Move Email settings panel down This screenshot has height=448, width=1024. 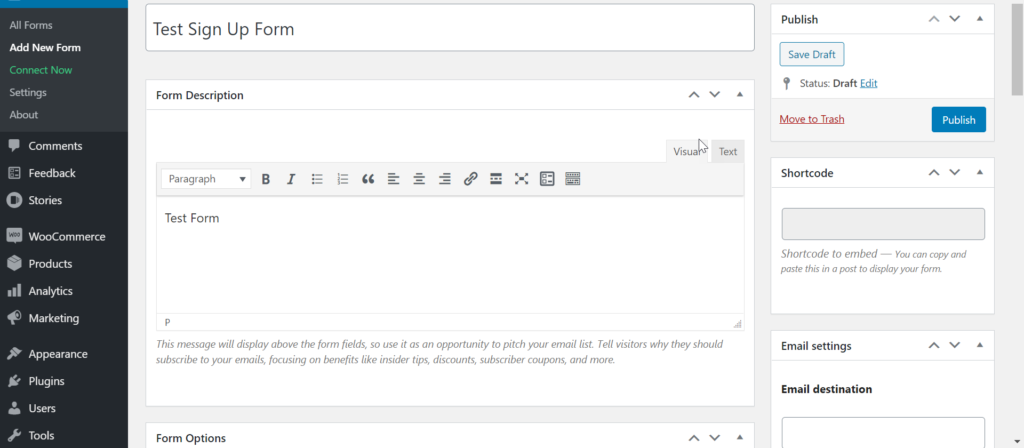coord(955,345)
